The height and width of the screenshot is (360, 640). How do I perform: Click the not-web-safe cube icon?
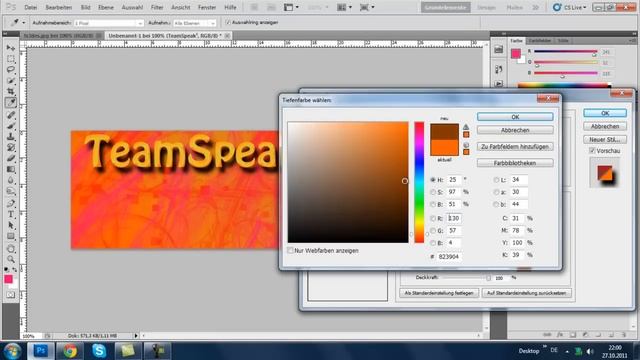[x=466, y=145]
